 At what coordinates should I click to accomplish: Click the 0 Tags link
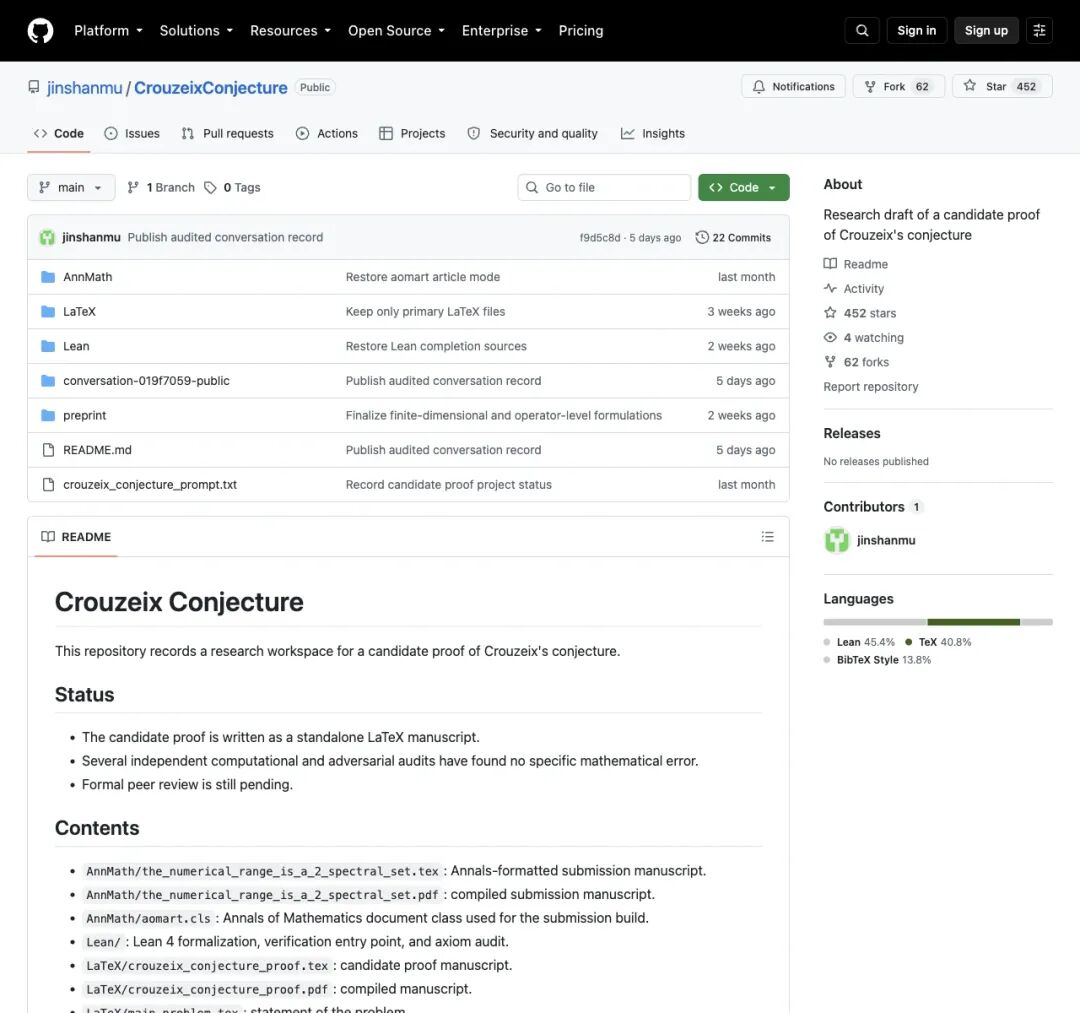click(233, 187)
